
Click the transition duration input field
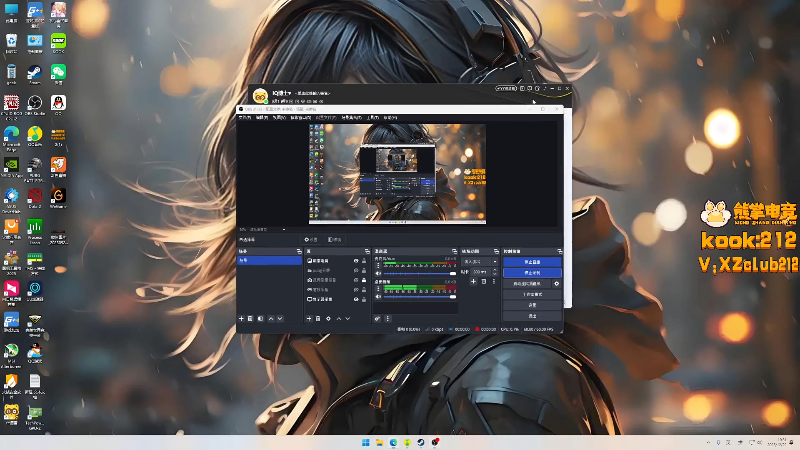(x=480, y=272)
